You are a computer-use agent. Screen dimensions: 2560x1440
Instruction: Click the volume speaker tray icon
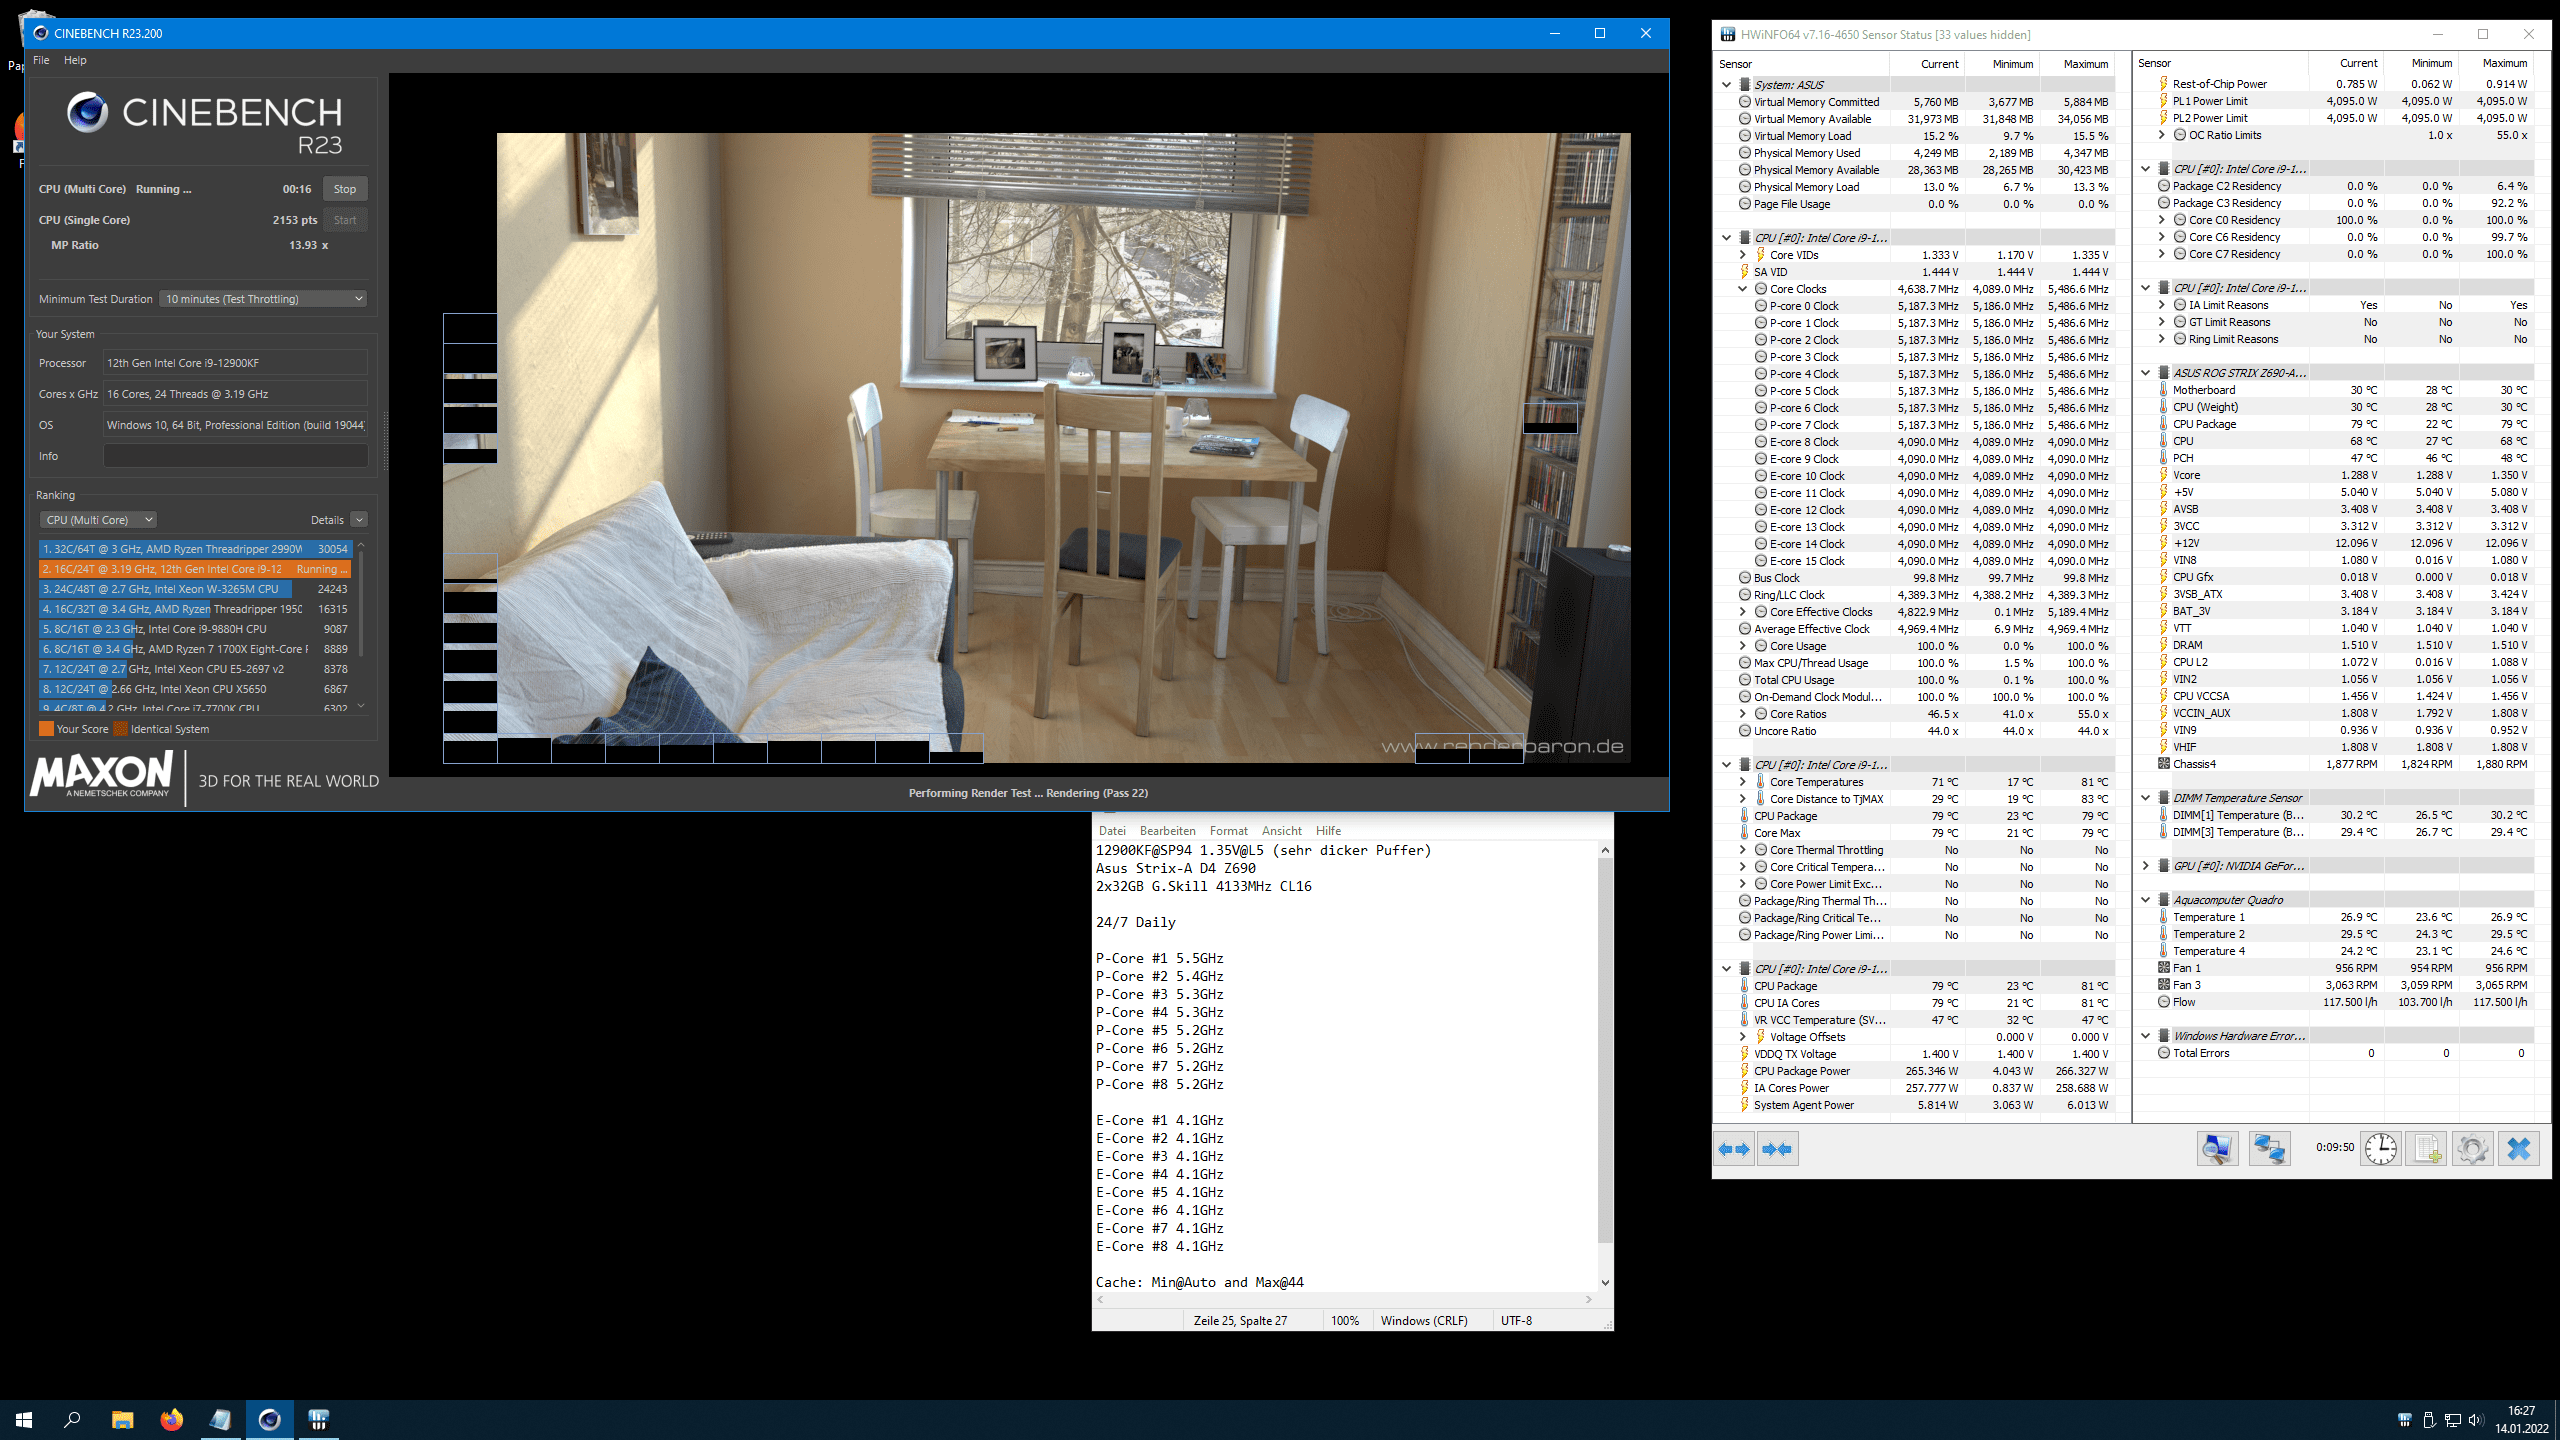click(2475, 1420)
